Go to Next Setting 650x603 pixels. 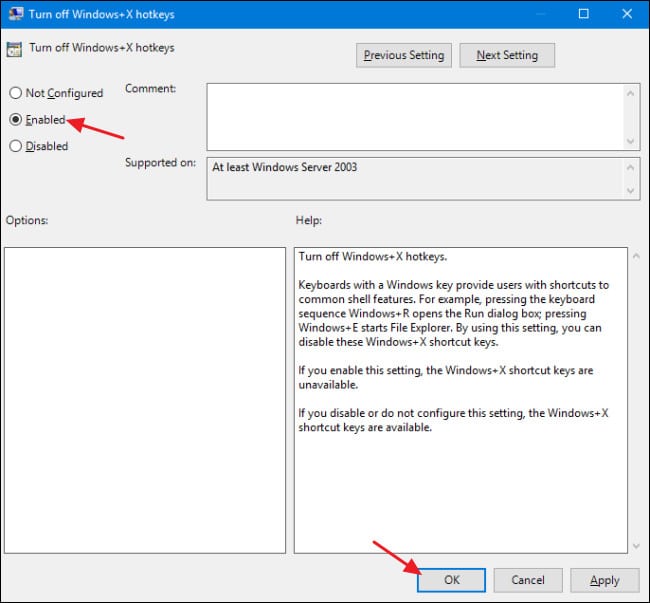point(507,55)
